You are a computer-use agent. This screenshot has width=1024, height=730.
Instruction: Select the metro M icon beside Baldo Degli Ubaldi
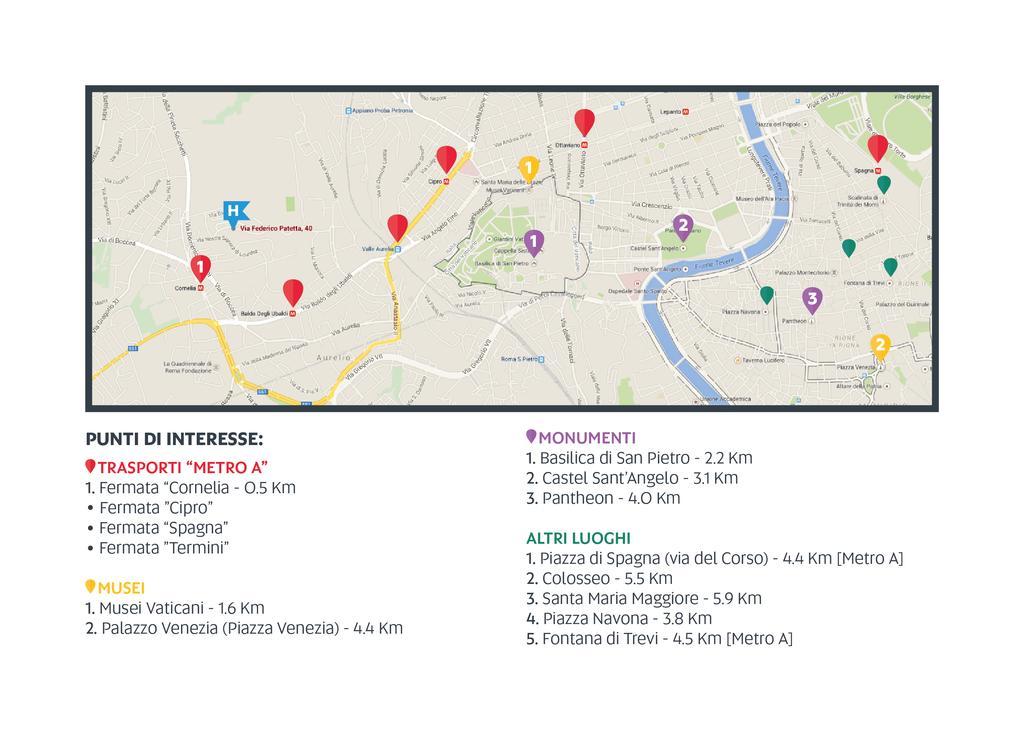click(293, 313)
